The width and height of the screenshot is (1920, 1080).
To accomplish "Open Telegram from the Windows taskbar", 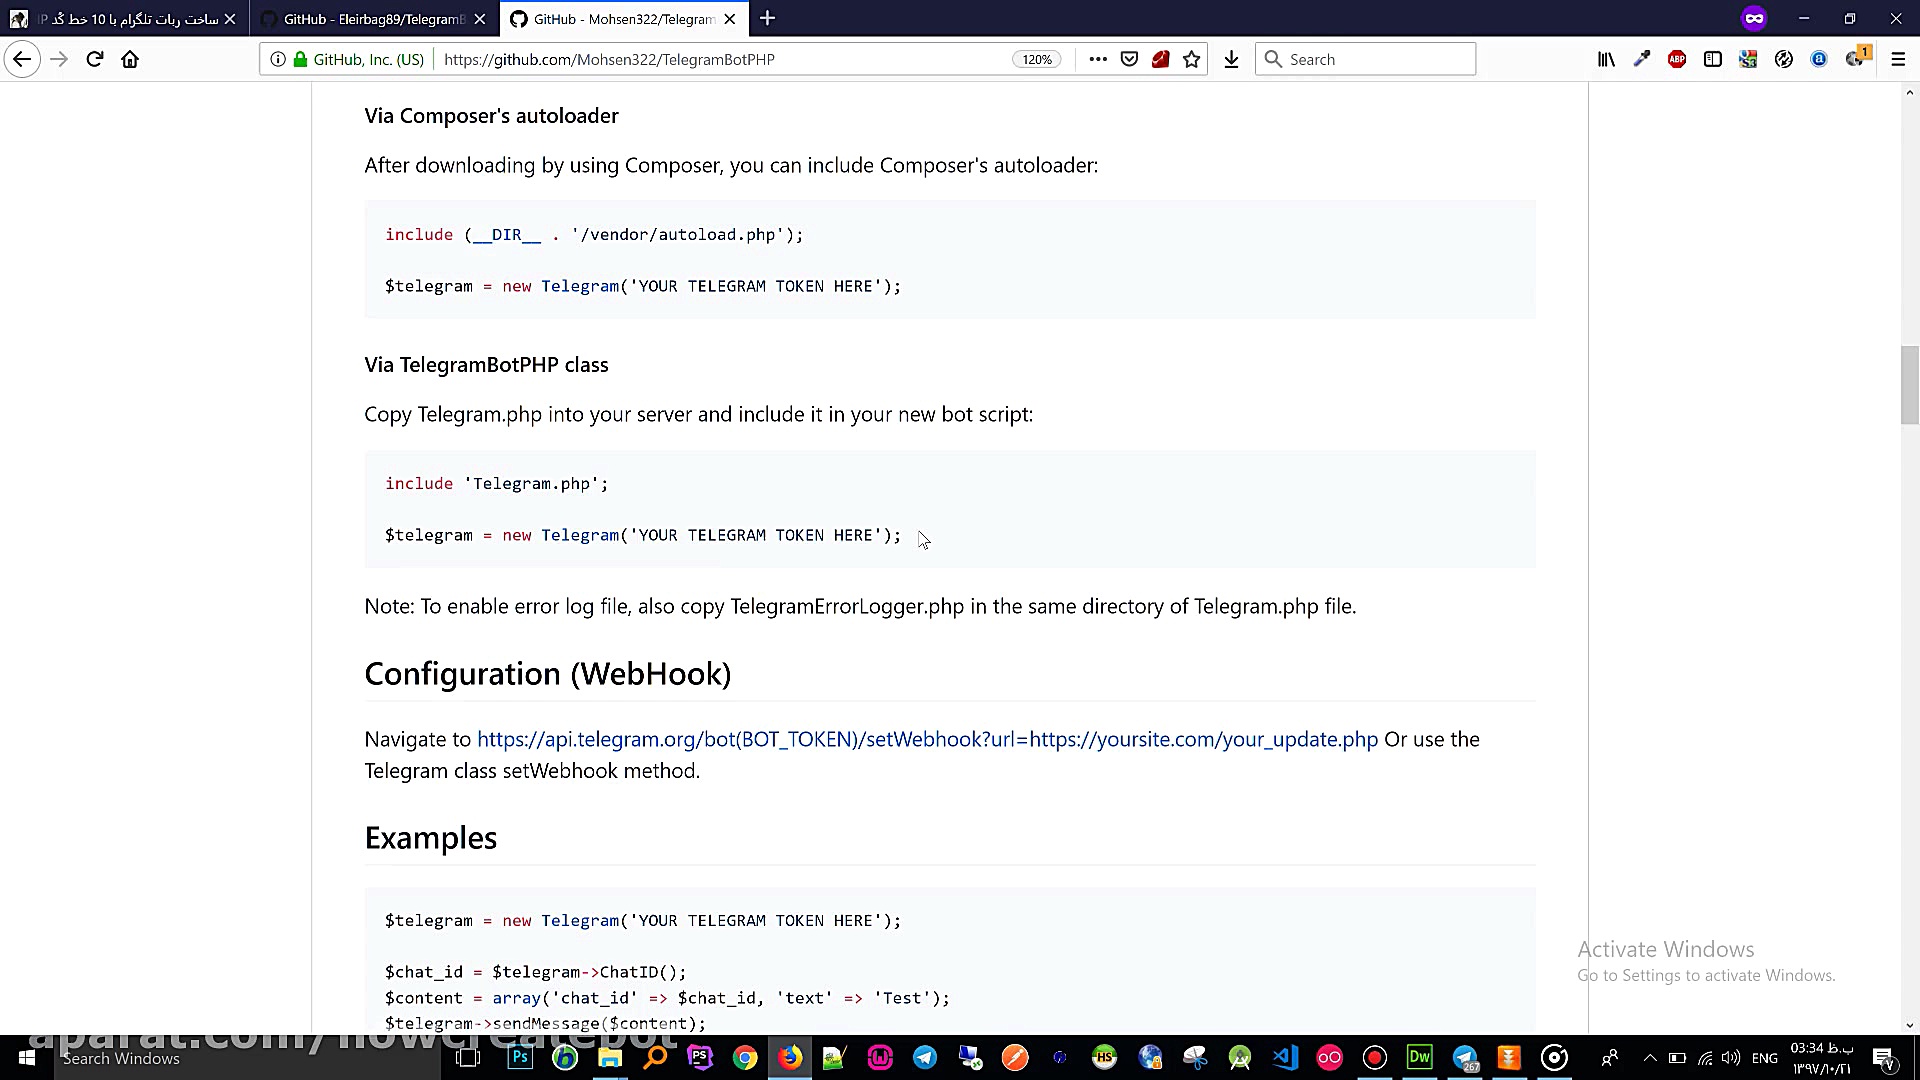I will [x=925, y=1058].
